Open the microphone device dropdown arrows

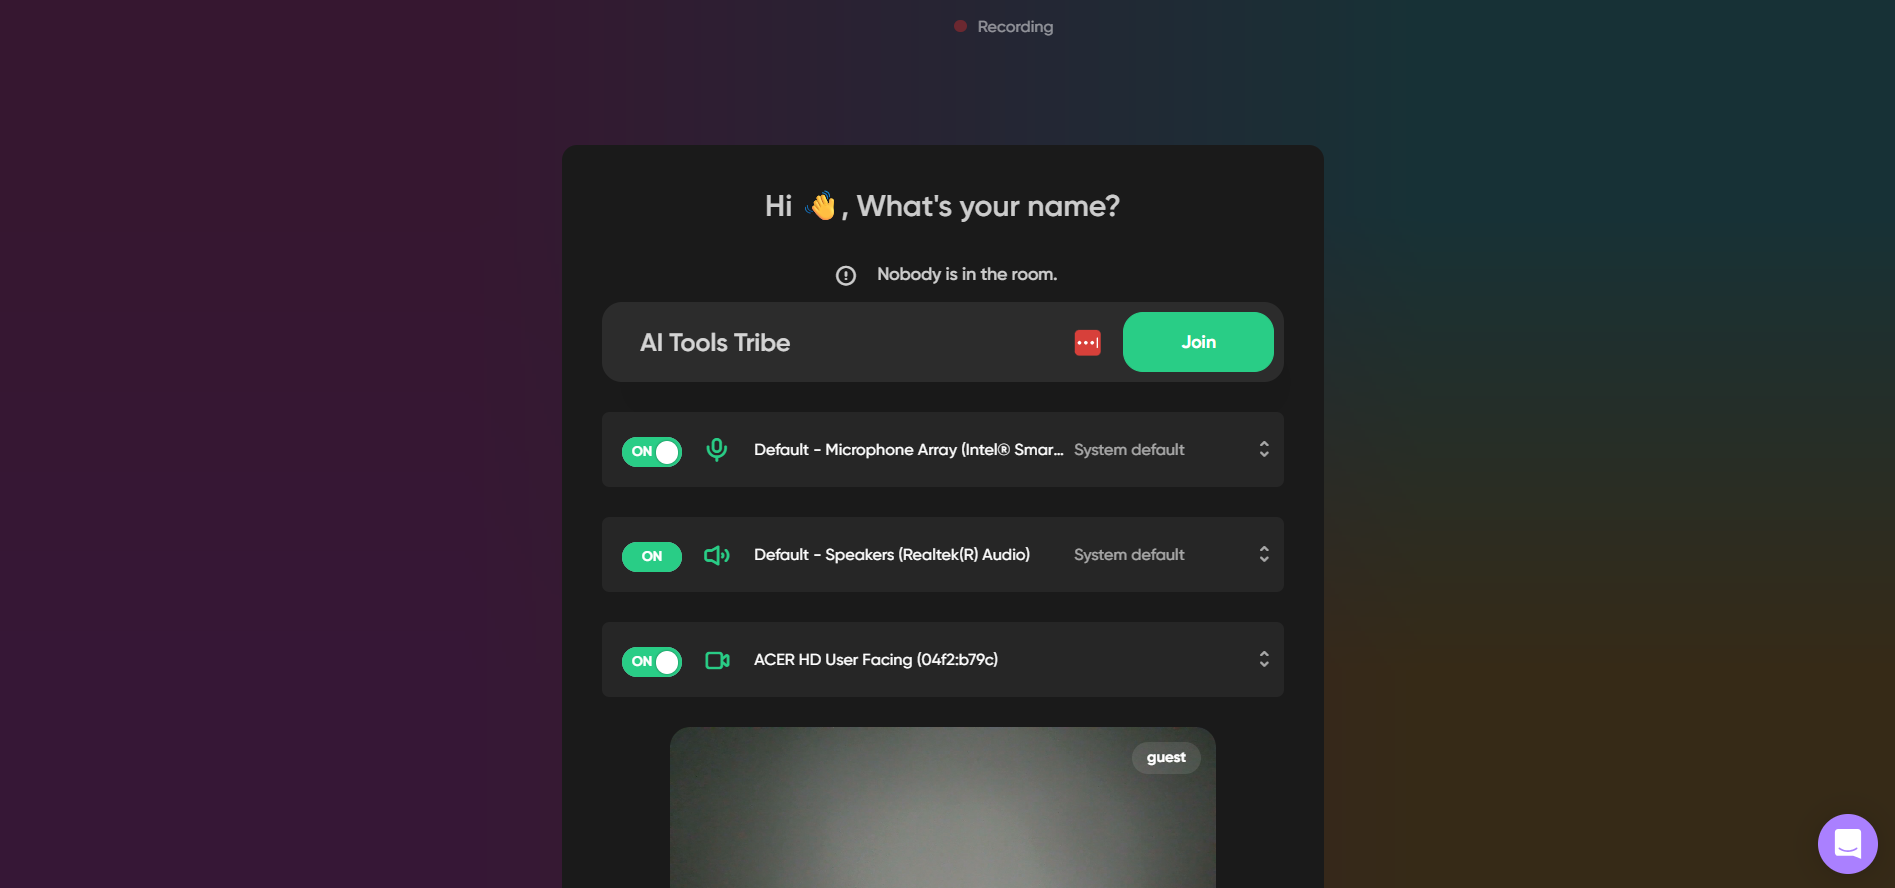(x=1264, y=449)
